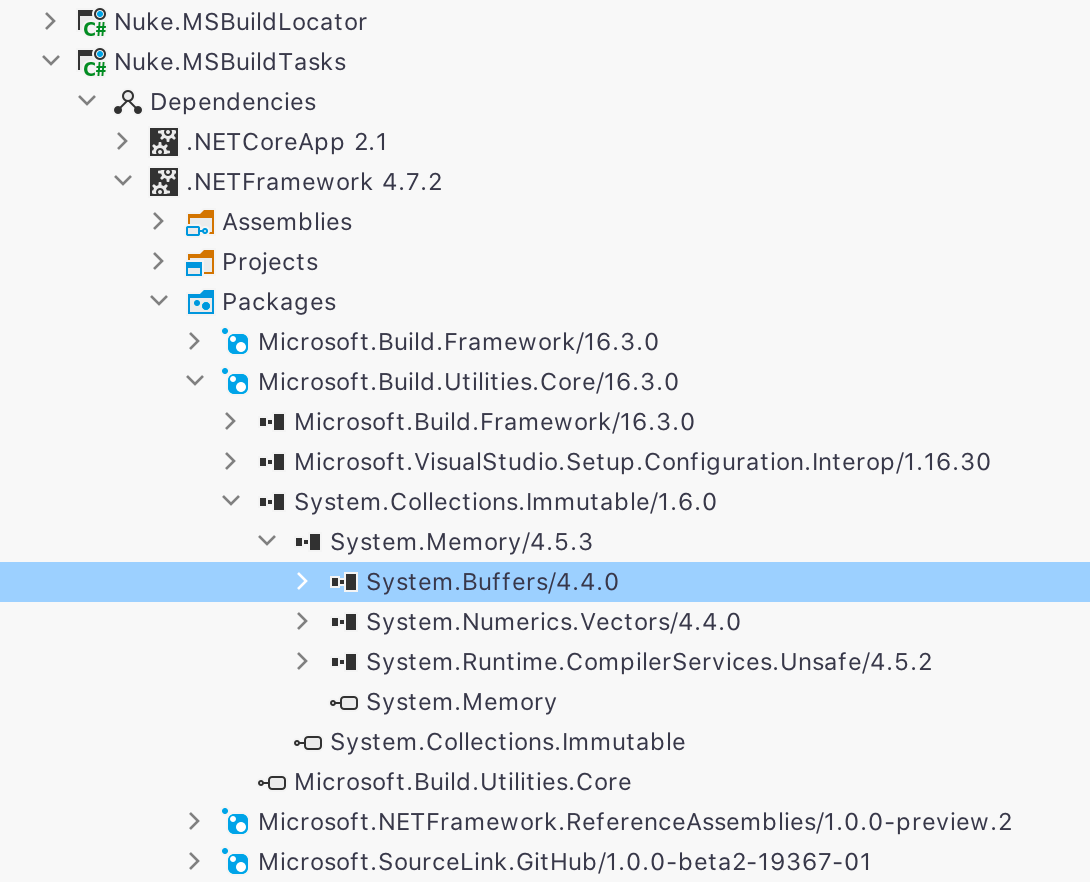The width and height of the screenshot is (1090, 882).
Task: Click the C# project icon of Nuke.MSBuildTasks
Action: [x=92, y=62]
